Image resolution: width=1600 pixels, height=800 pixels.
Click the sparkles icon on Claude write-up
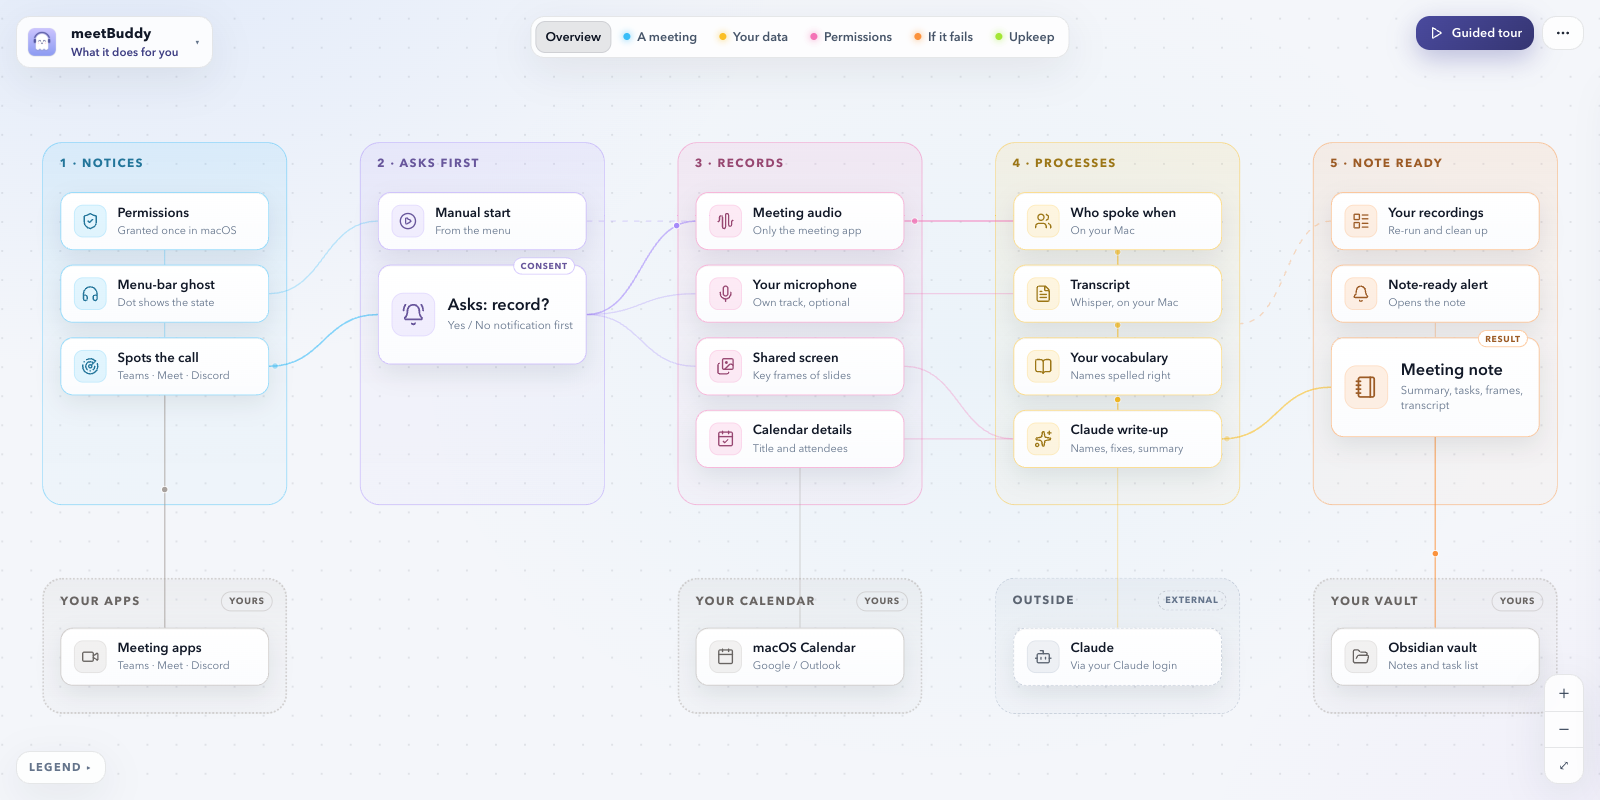coord(1043,439)
